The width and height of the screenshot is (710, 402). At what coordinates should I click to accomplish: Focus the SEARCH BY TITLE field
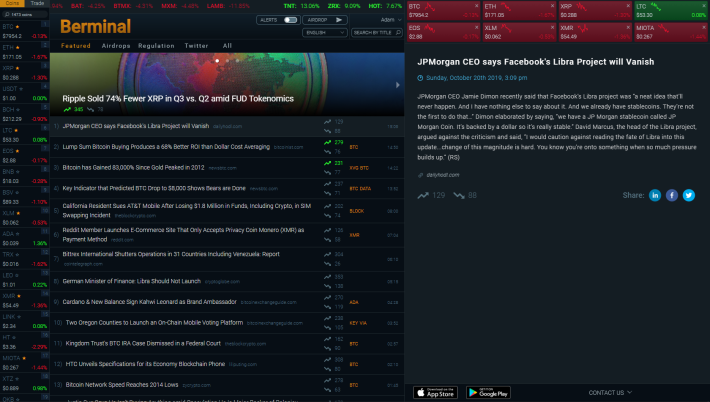tap(377, 33)
